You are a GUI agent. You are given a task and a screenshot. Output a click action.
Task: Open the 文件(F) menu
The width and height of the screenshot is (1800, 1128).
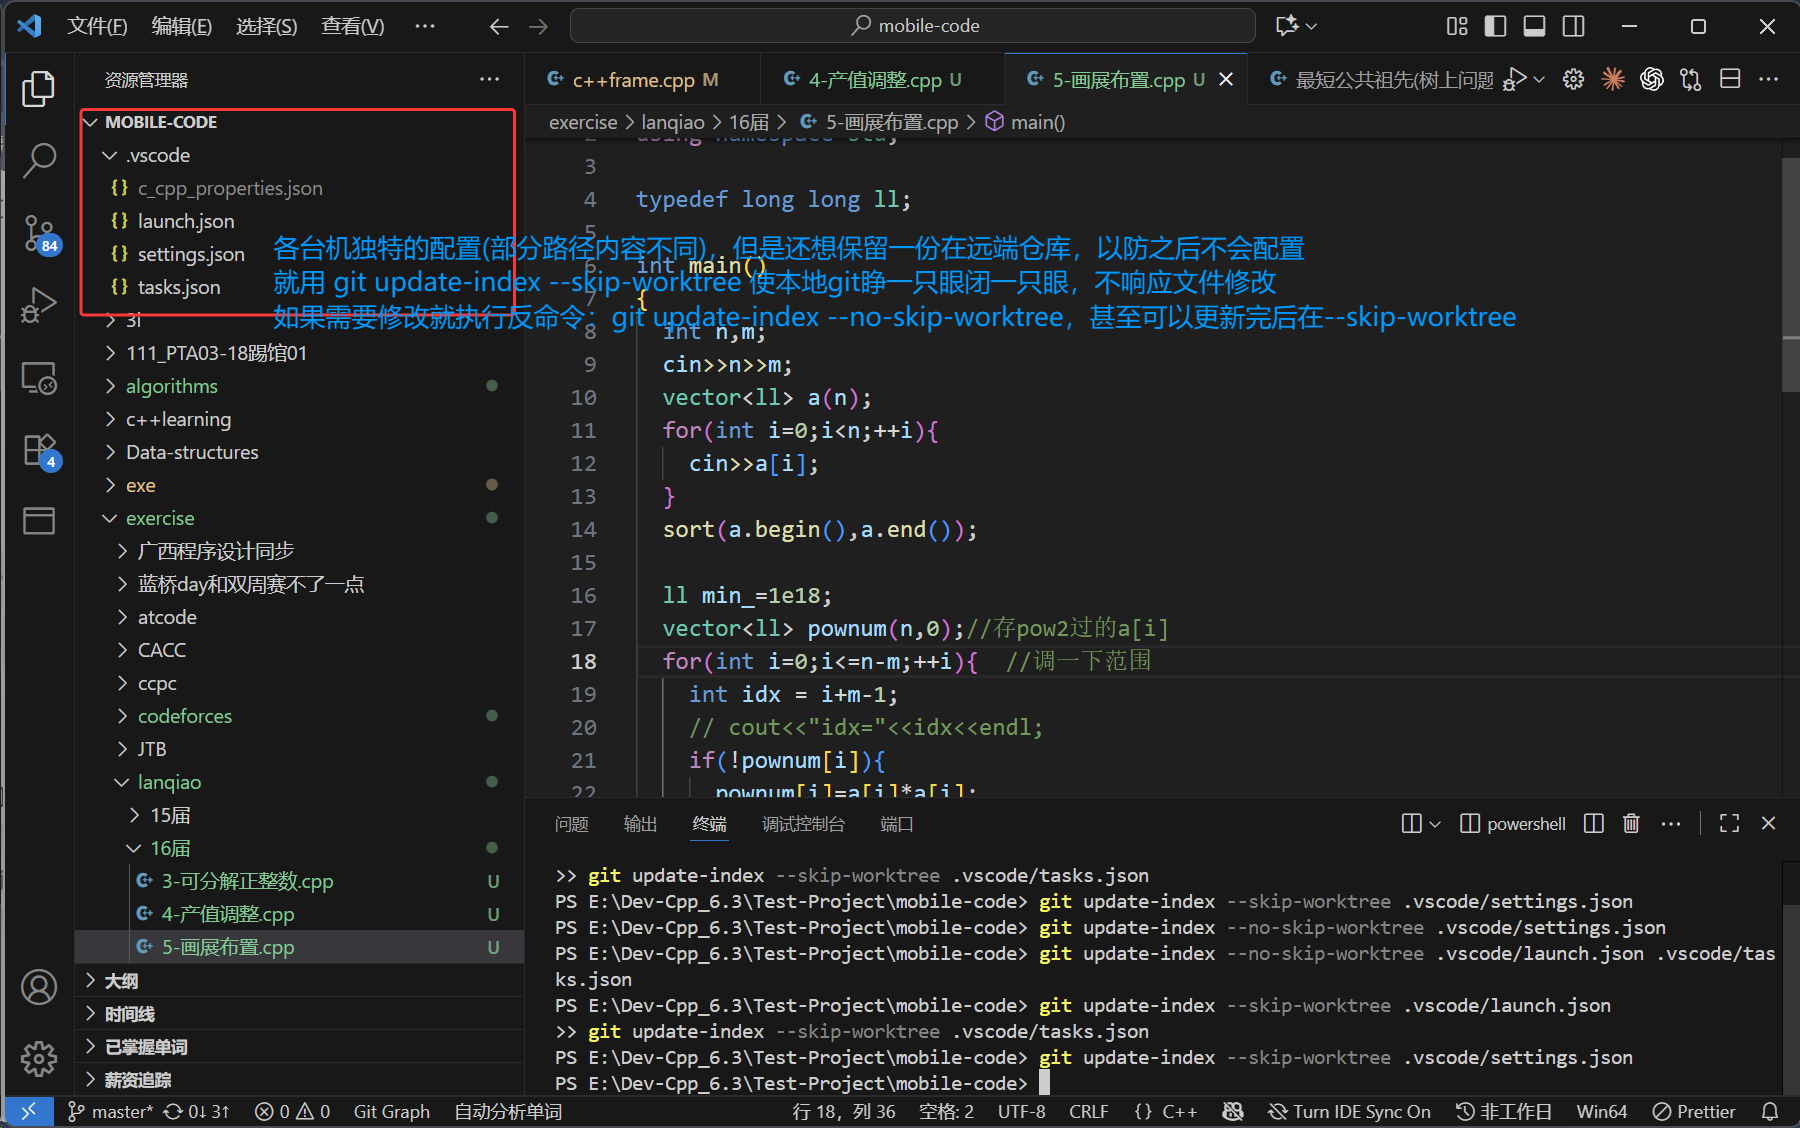[97, 26]
